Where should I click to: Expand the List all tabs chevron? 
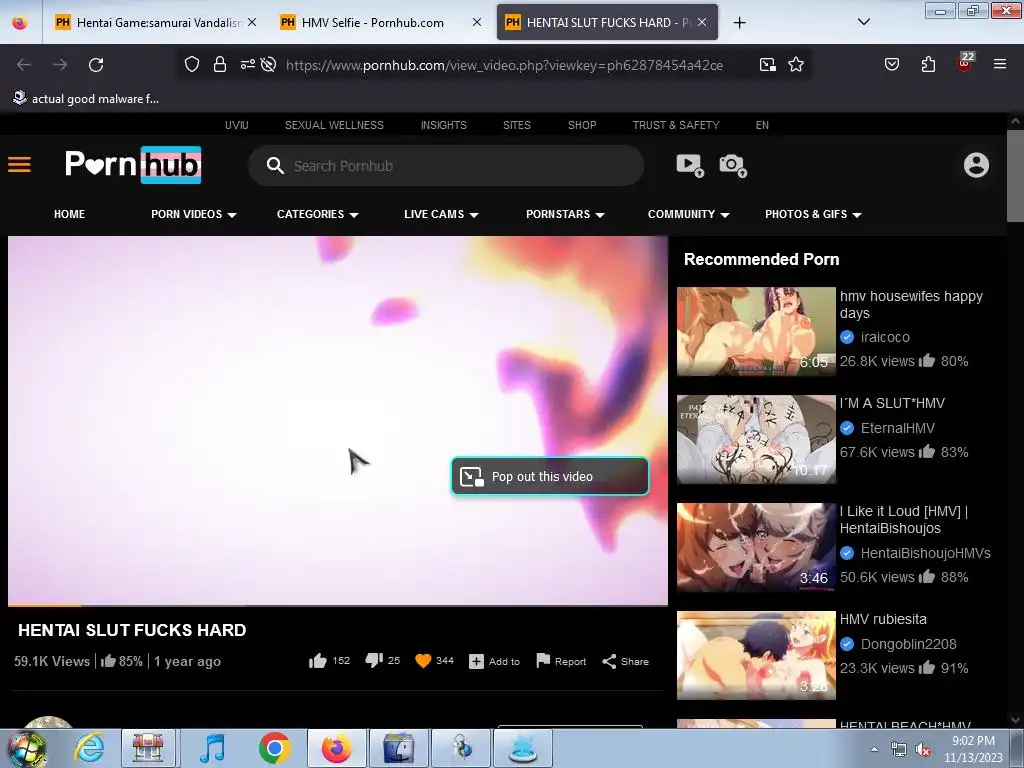coord(864,22)
